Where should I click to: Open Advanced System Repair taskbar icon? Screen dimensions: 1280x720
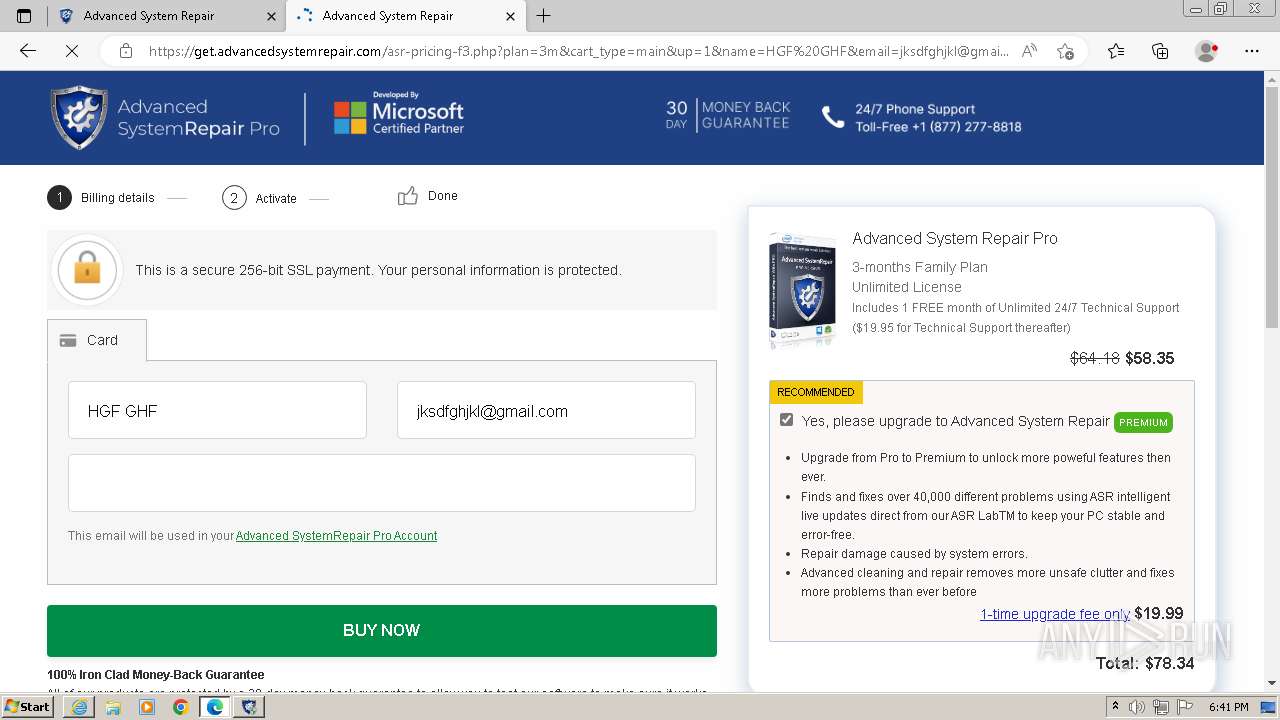pyautogui.click(x=249, y=707)
